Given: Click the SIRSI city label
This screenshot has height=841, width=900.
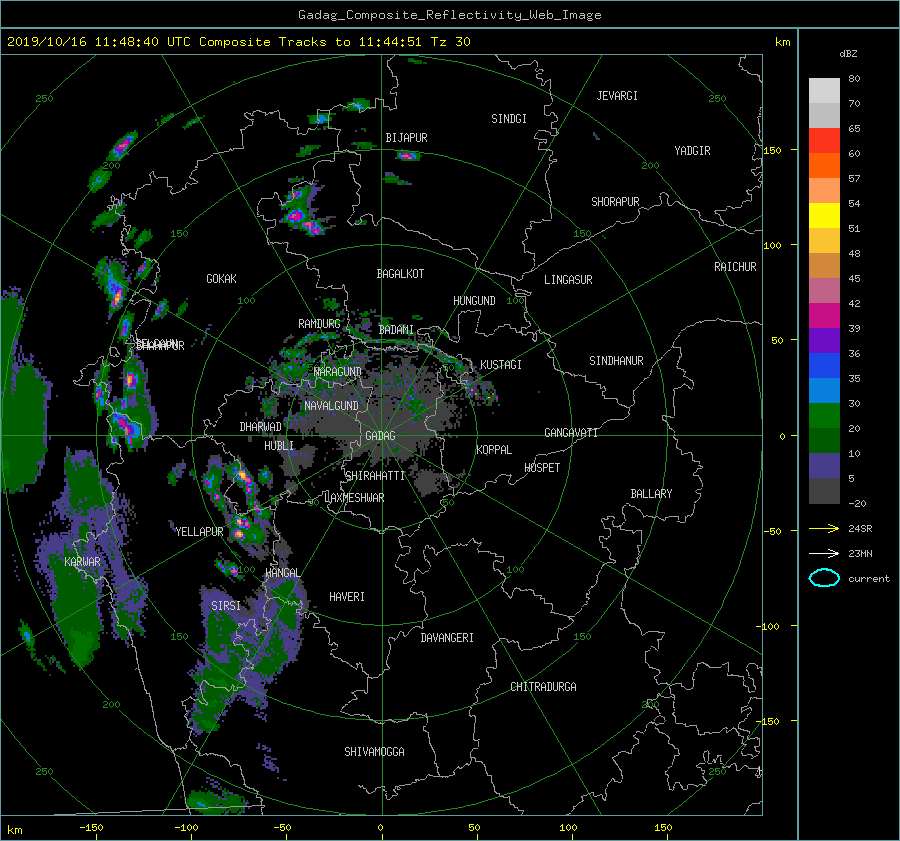Looking at the screenshot, I should 226,606.
